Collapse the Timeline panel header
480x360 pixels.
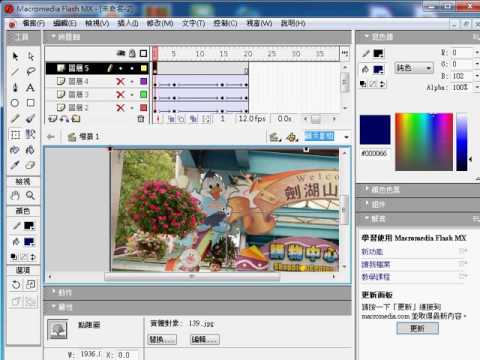coord(198,37)
